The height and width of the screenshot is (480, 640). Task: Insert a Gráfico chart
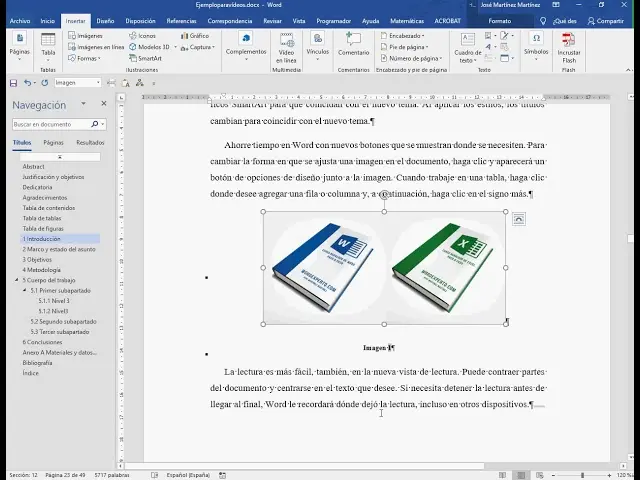195,36
